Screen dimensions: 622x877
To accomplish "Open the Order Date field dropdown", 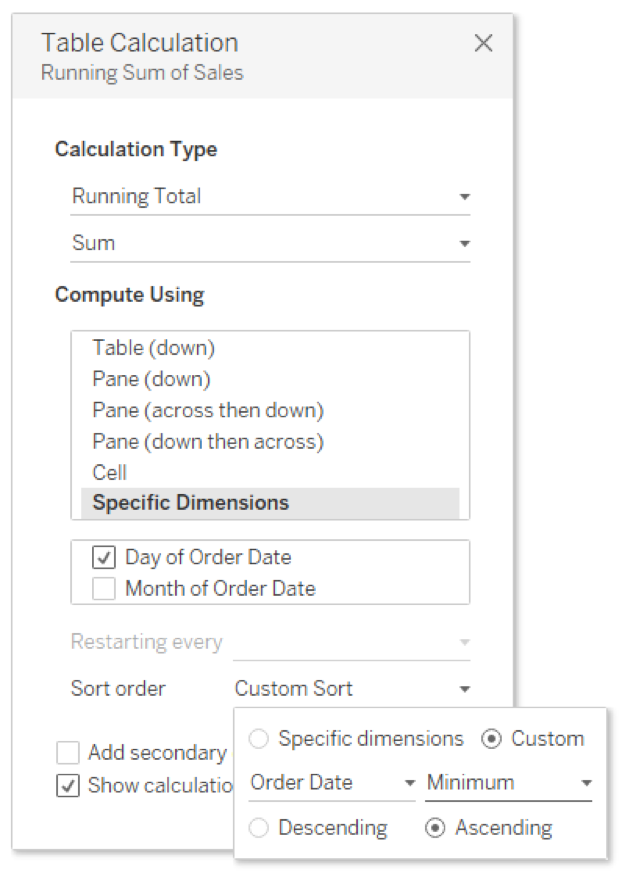I will coord(332,783).
